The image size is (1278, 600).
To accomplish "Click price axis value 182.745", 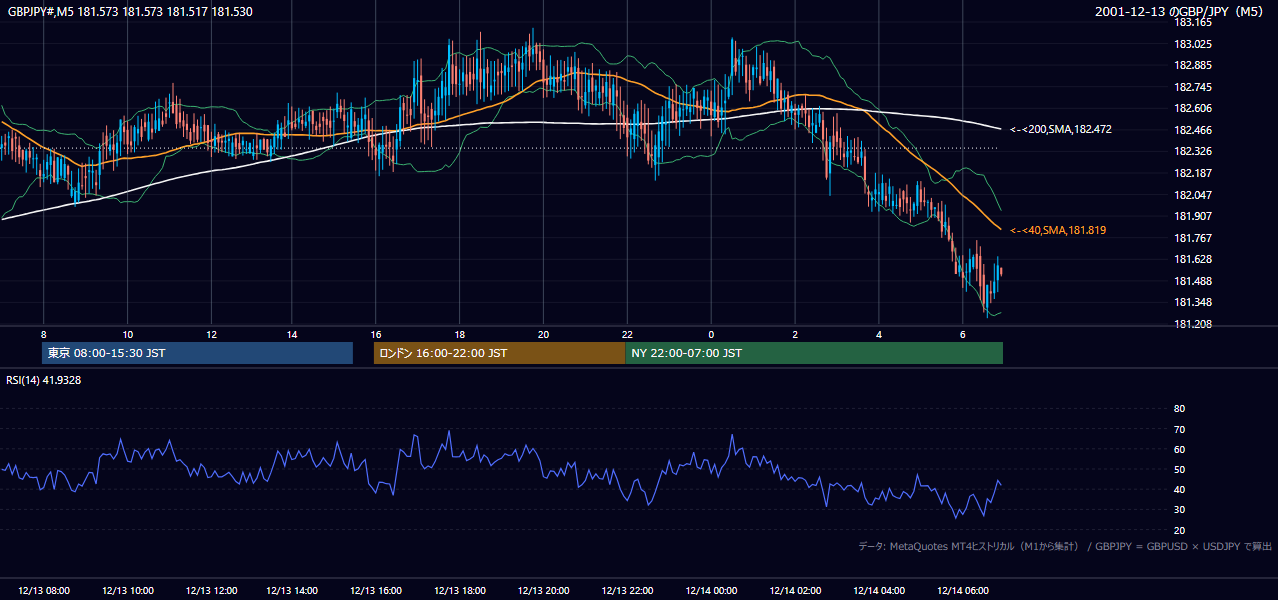I will pos(1193,87).
